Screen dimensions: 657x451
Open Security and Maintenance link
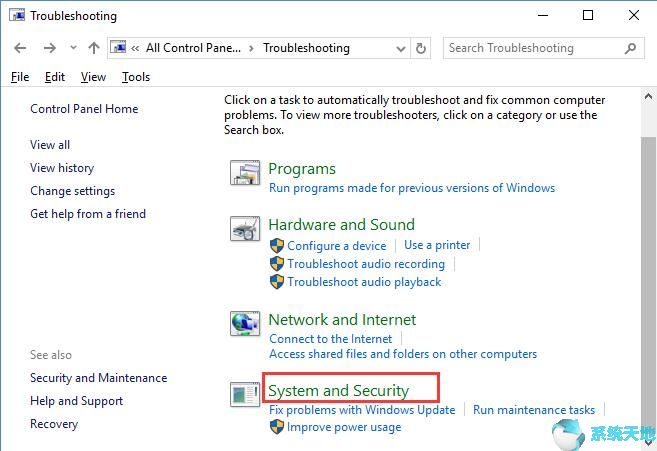click(98, 378)
